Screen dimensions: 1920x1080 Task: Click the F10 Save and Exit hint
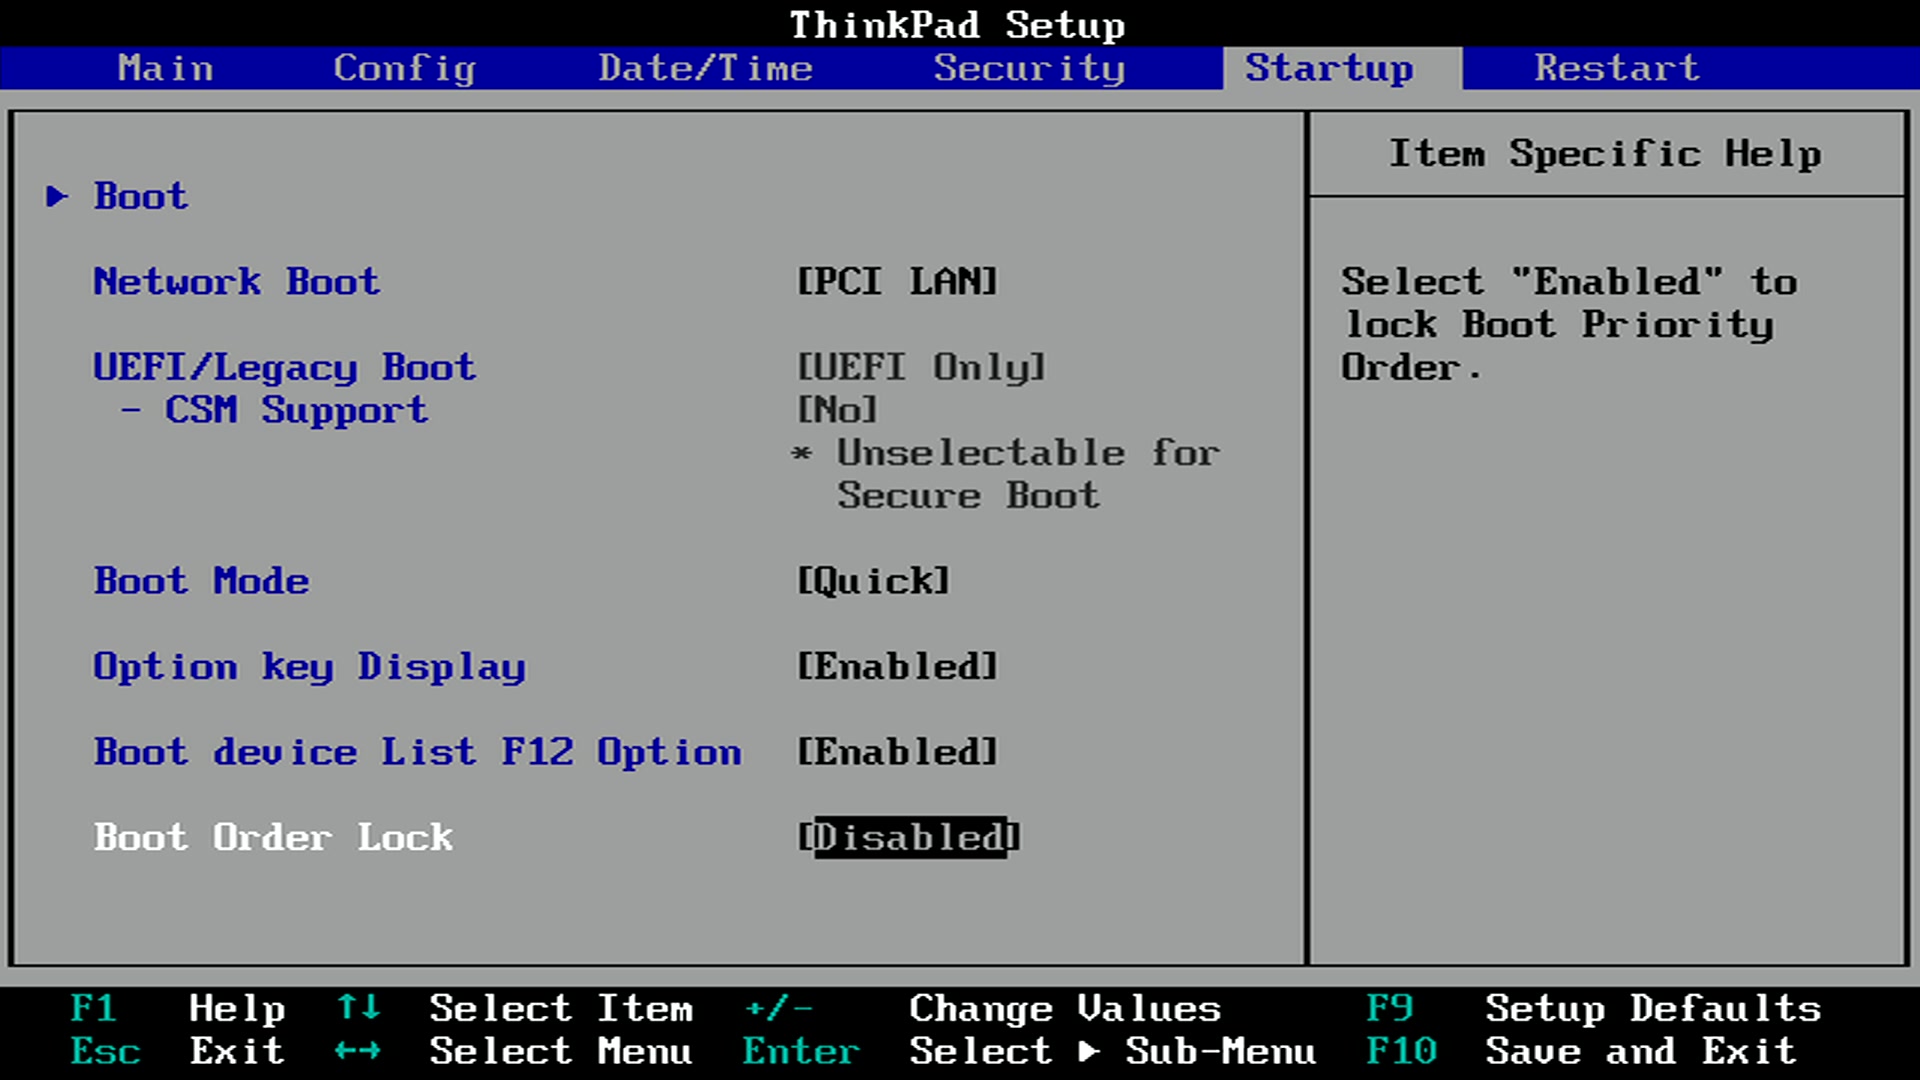[1581, 1051]
